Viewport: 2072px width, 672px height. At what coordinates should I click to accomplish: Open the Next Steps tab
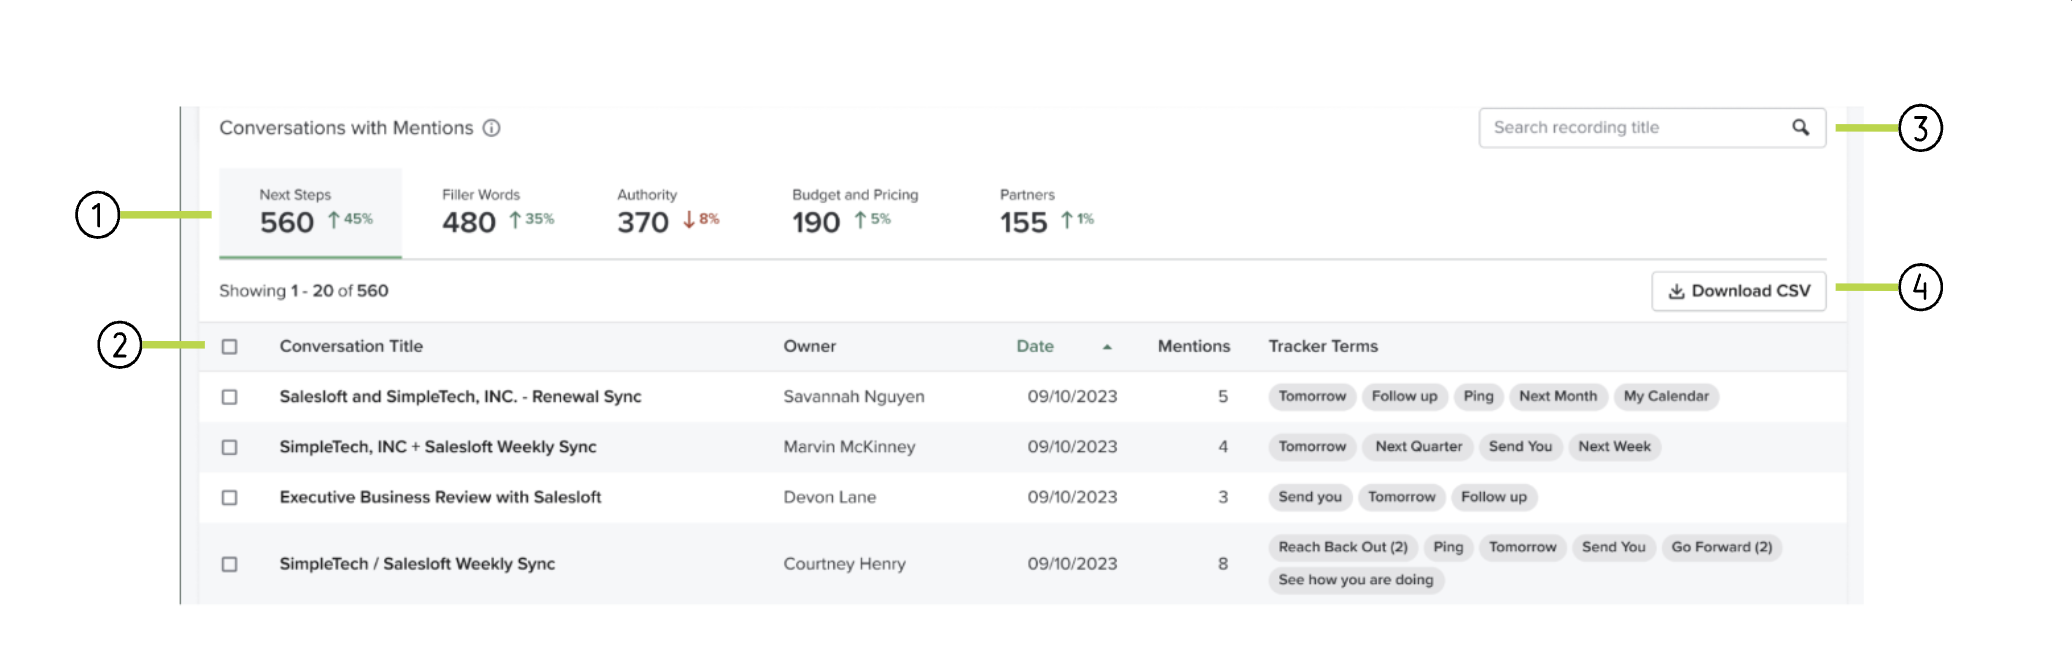click(x=311, y=213)
